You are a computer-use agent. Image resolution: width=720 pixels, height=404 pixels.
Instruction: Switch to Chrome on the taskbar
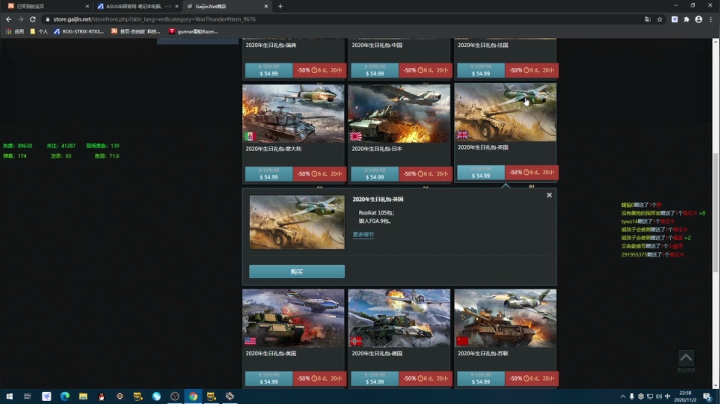193,396
